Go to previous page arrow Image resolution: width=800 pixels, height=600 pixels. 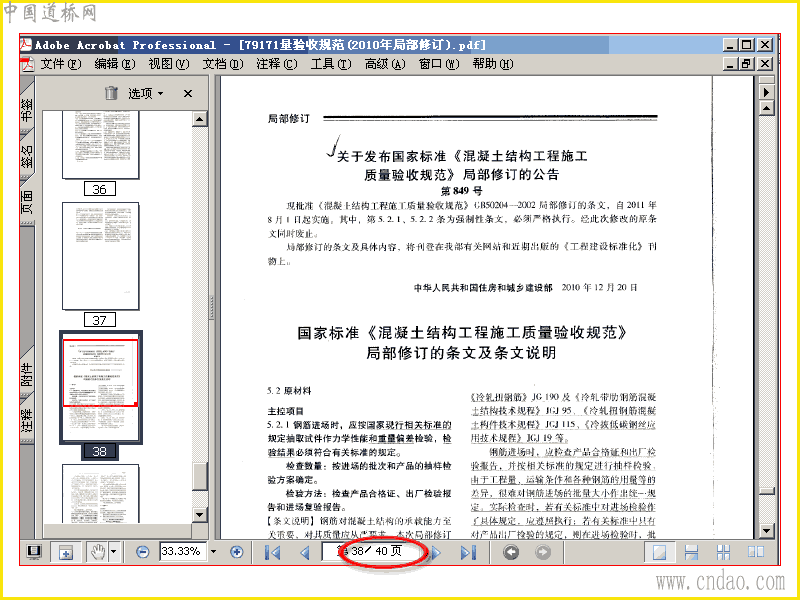tap(305, 553)
